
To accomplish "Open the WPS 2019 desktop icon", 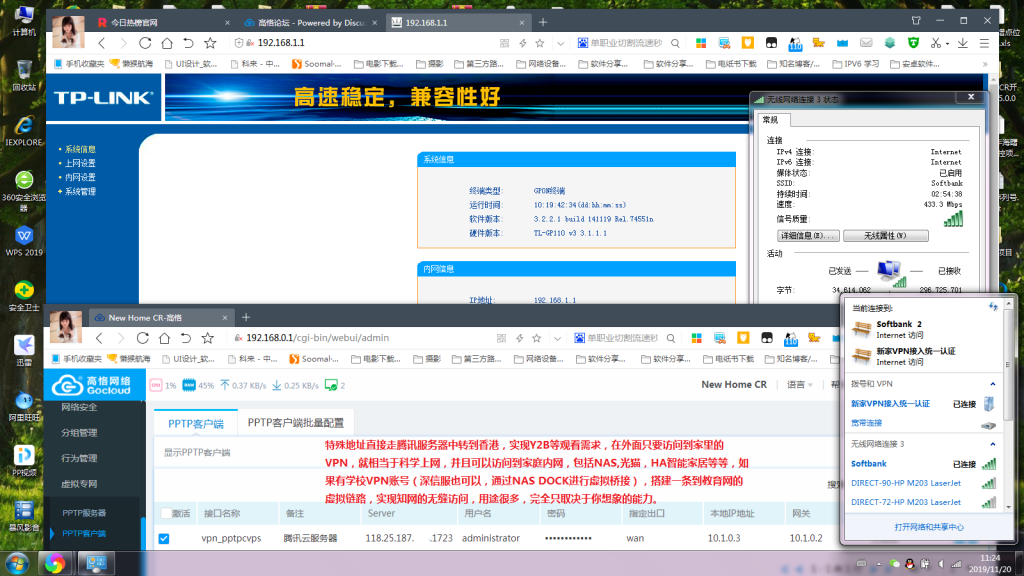I will click(24, 241).
